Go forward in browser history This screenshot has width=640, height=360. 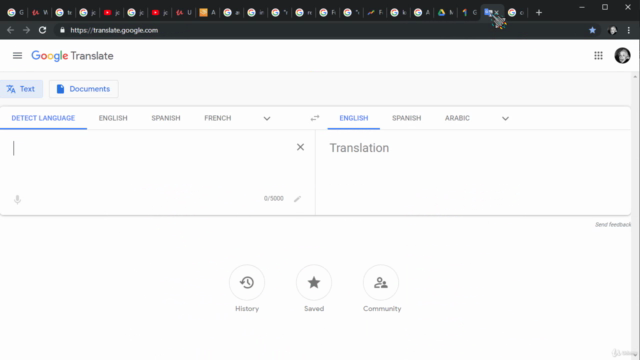click(26, 30)
